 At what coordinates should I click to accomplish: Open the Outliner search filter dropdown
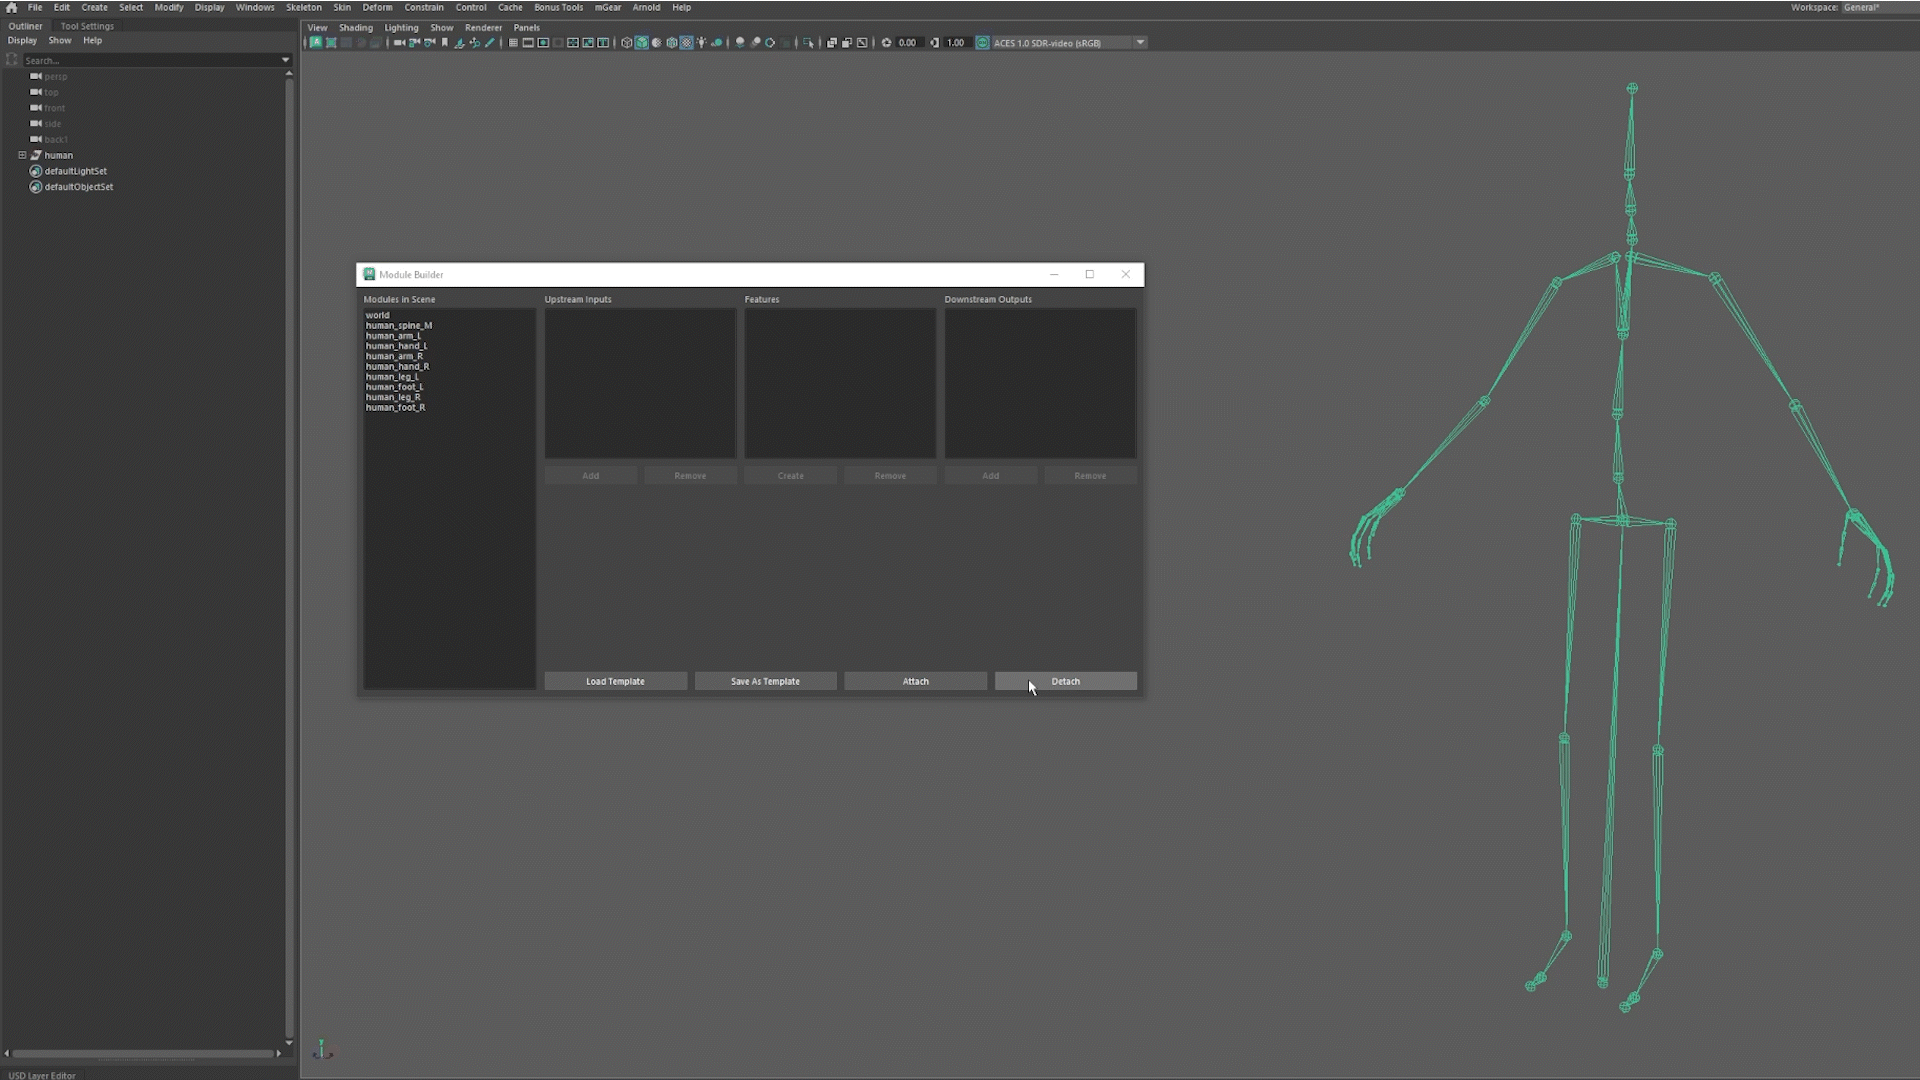285,60
